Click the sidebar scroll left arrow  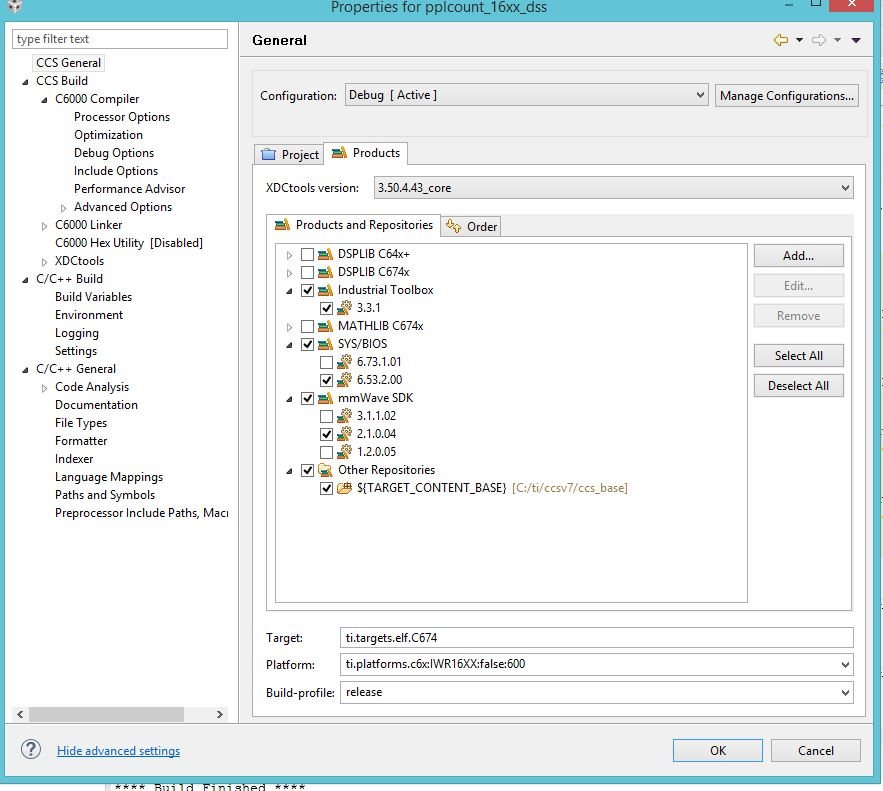20,714
